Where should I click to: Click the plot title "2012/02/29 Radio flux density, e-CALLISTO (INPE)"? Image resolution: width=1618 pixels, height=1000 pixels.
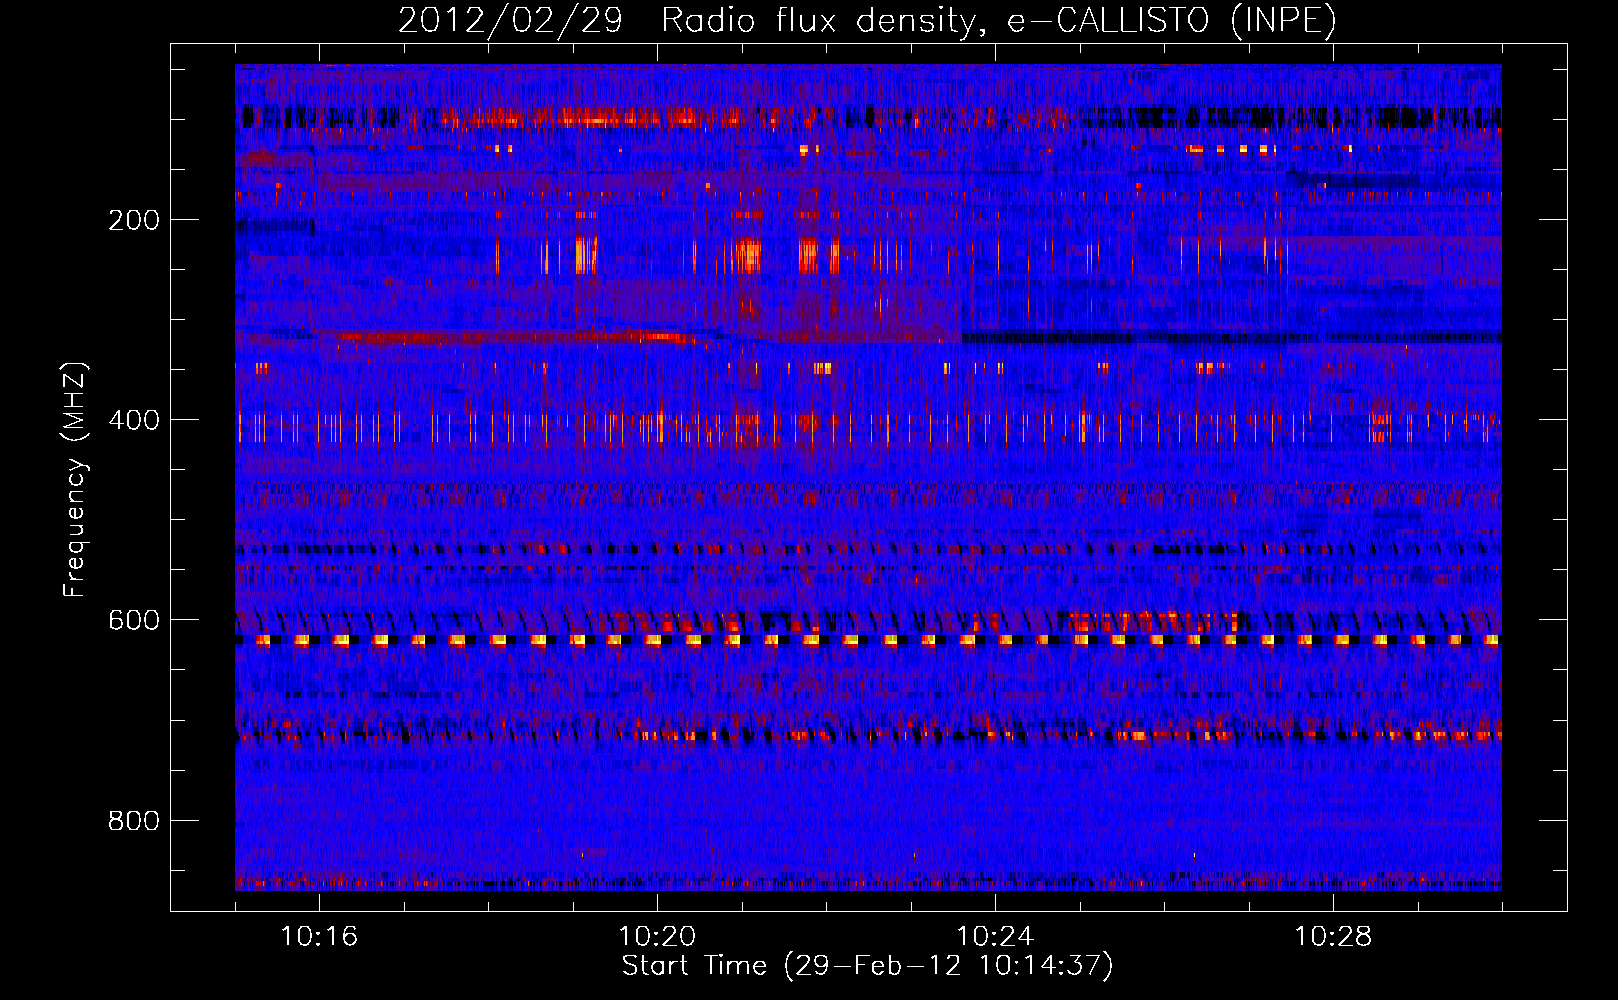point(867,20)
